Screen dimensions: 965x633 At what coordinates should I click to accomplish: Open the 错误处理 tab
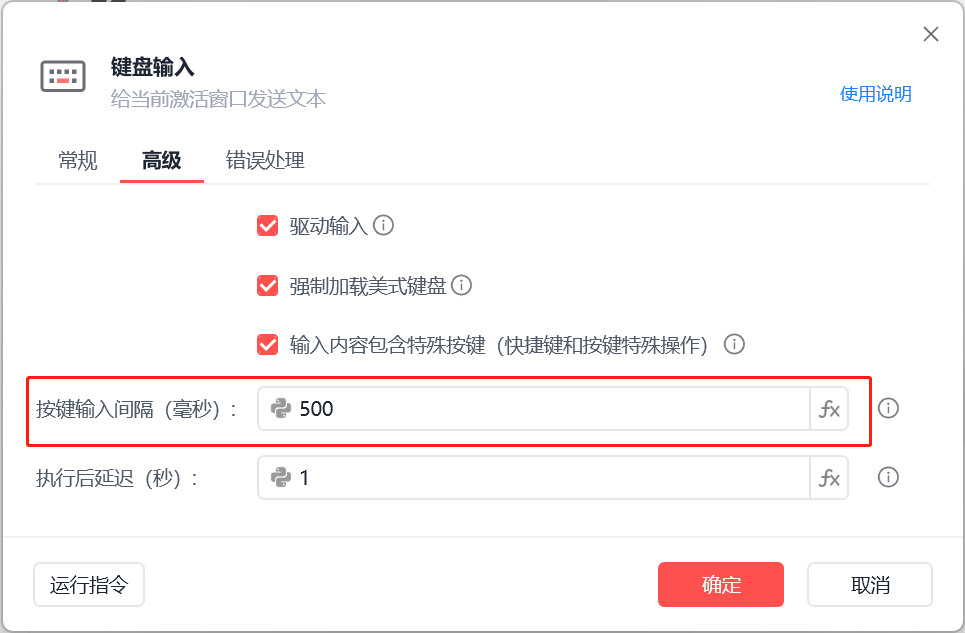coord(265,160)
